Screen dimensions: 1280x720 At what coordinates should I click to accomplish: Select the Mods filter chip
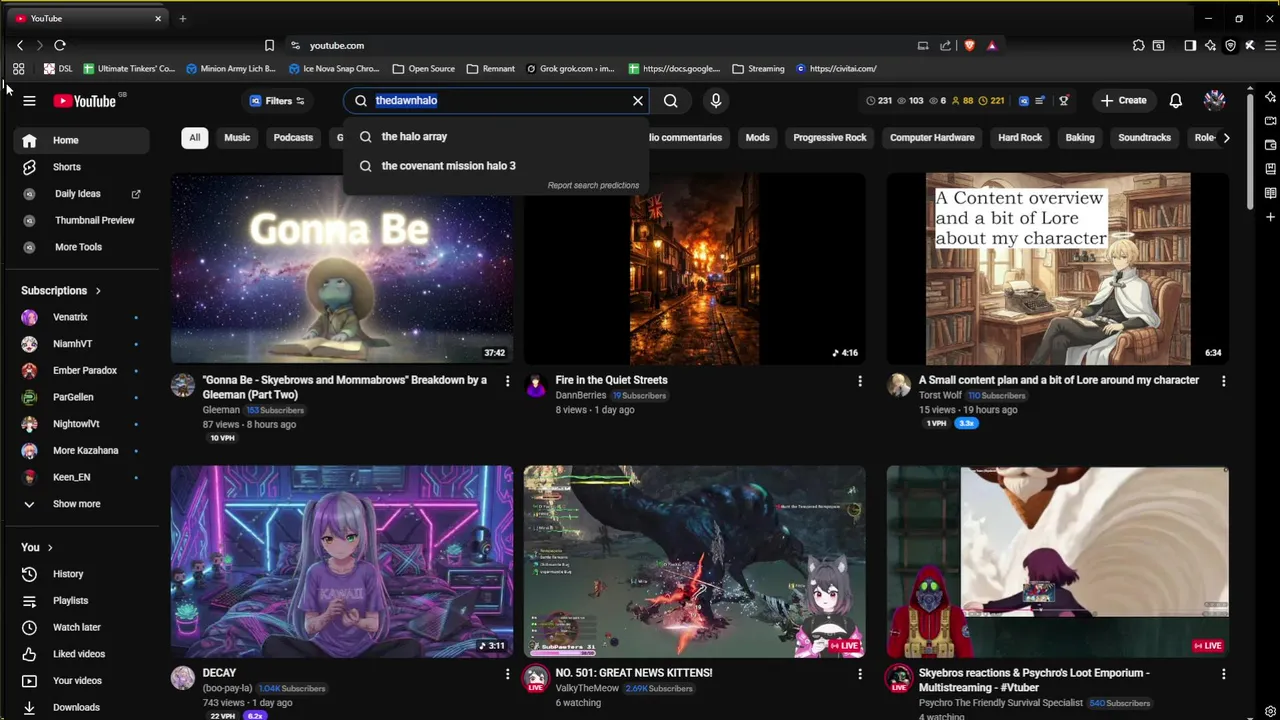click(x=757, y=138)
